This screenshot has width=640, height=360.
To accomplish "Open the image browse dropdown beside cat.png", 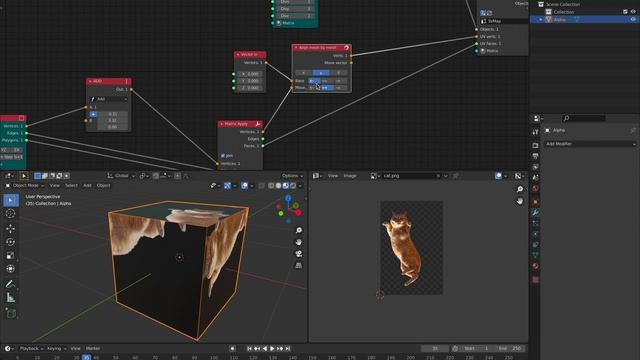I will [375, 176].
